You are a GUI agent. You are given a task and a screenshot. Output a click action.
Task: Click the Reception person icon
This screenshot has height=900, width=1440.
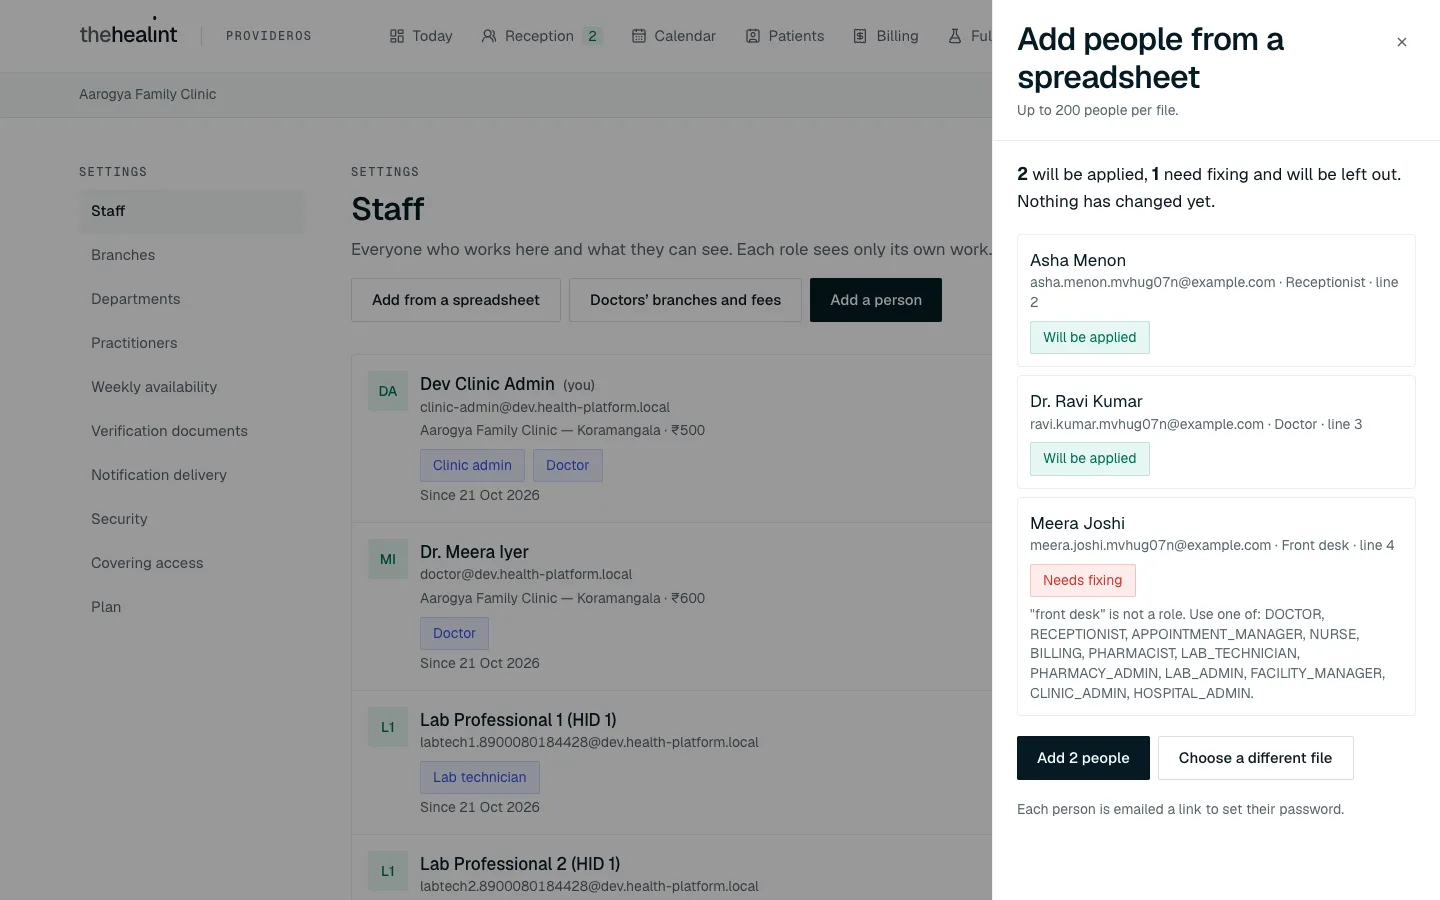(489, 36)
